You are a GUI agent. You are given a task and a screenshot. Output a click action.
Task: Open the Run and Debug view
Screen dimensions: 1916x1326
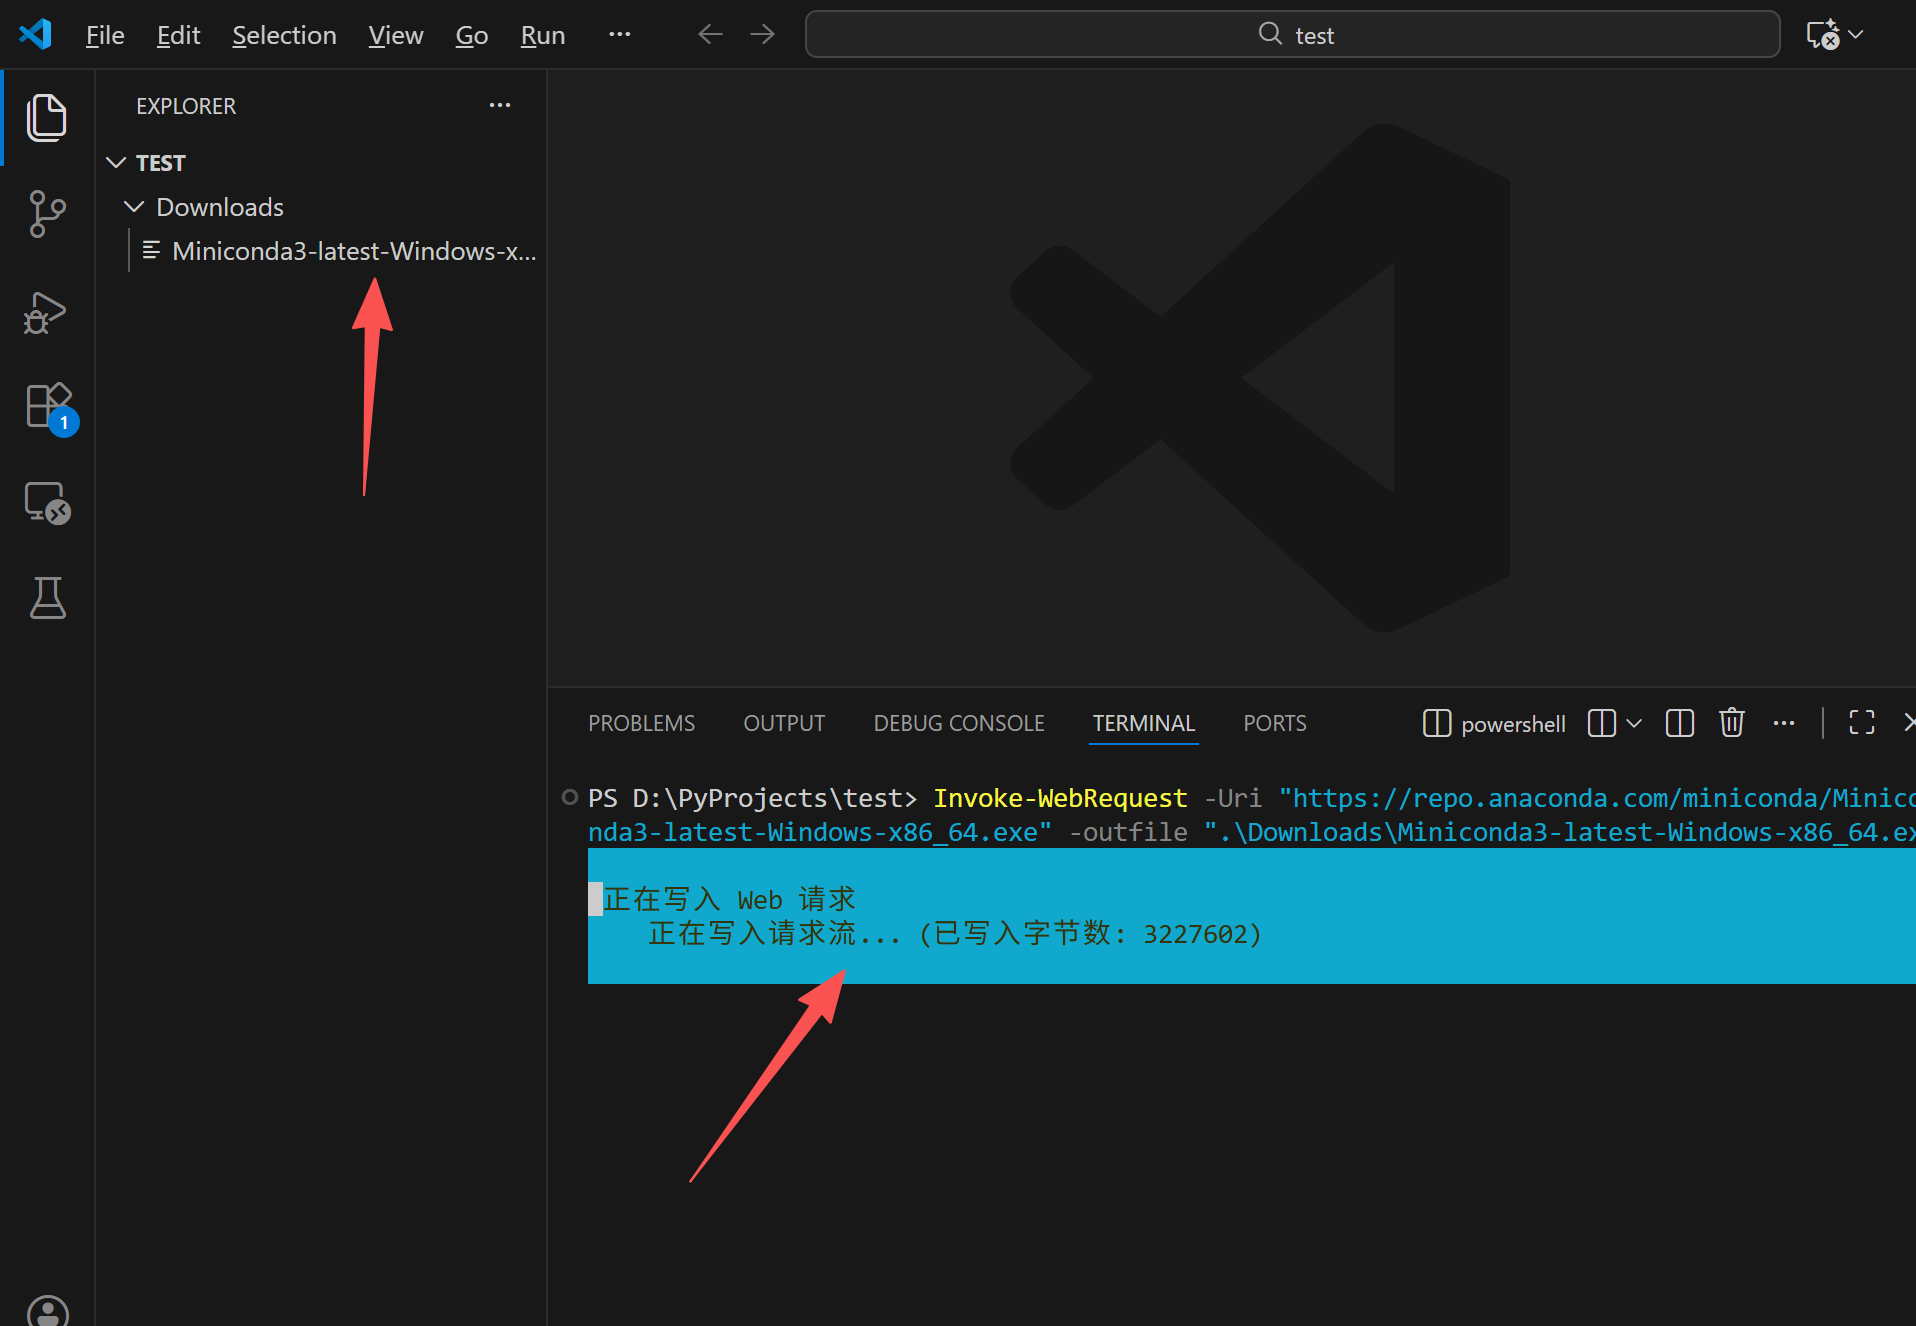tap(47, 313)
